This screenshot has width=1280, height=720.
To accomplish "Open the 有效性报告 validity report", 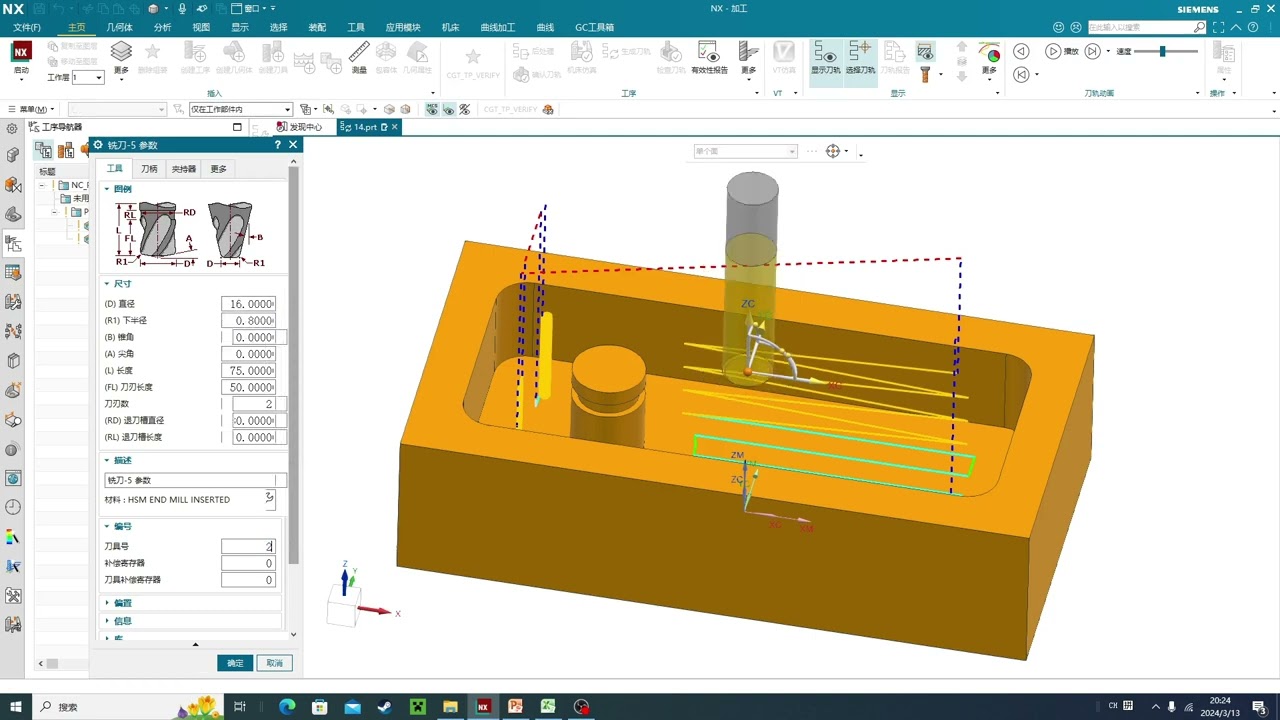I will (x=708, y=57).
